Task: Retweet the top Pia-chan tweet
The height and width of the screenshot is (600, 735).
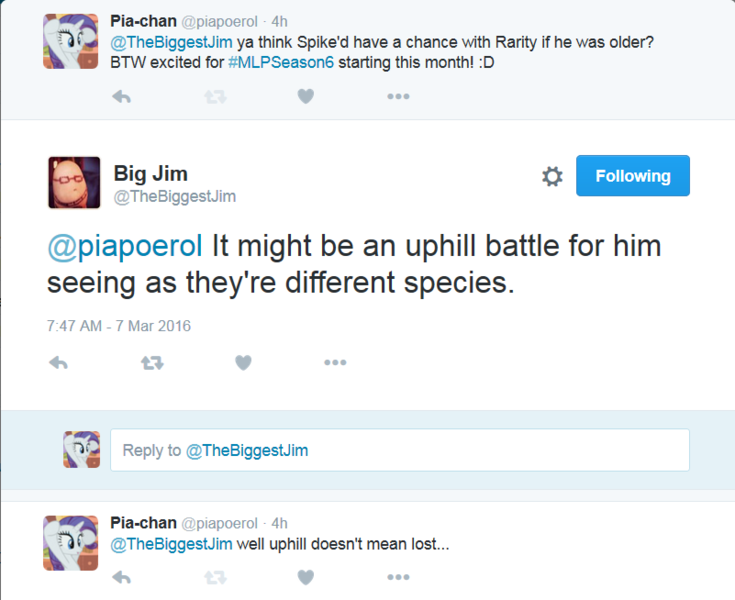Action: (215, 96)
